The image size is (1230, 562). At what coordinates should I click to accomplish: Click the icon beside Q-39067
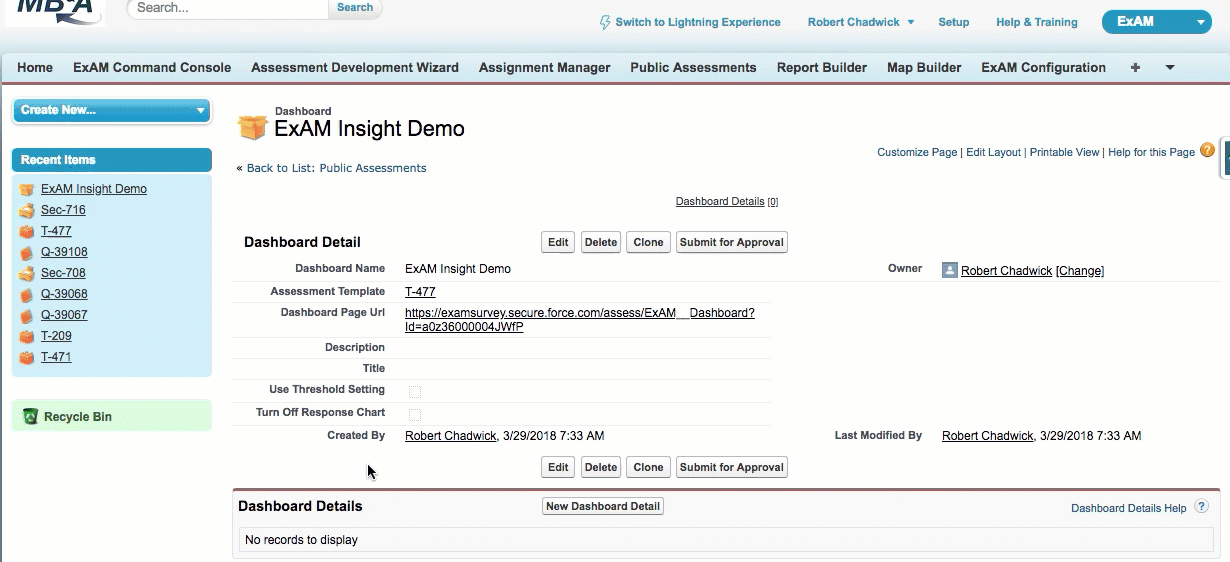pyautogui.click(x=27, y=315)
